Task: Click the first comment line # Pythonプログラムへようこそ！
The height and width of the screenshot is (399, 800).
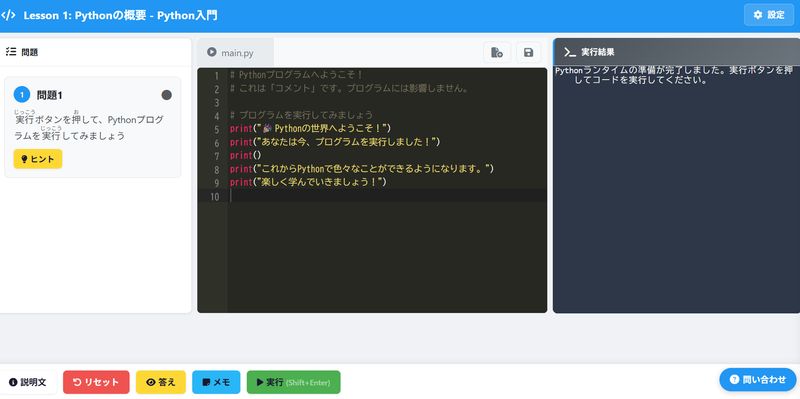Action: point(296,75)
